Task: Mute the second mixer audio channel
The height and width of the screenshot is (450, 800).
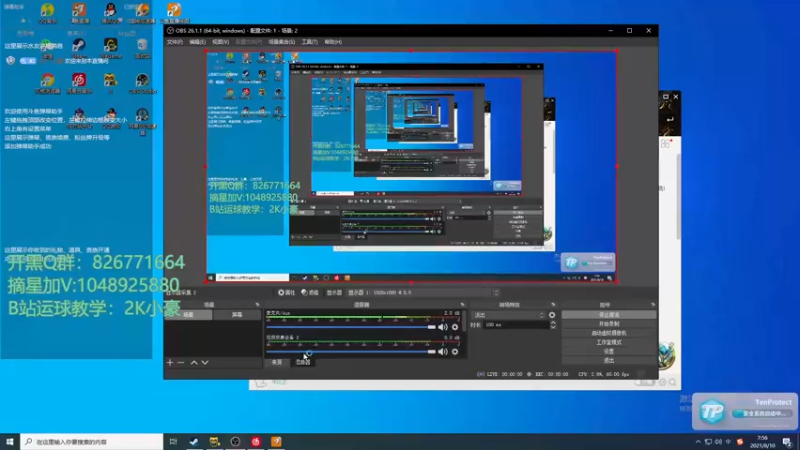Action: coord(443,352)
